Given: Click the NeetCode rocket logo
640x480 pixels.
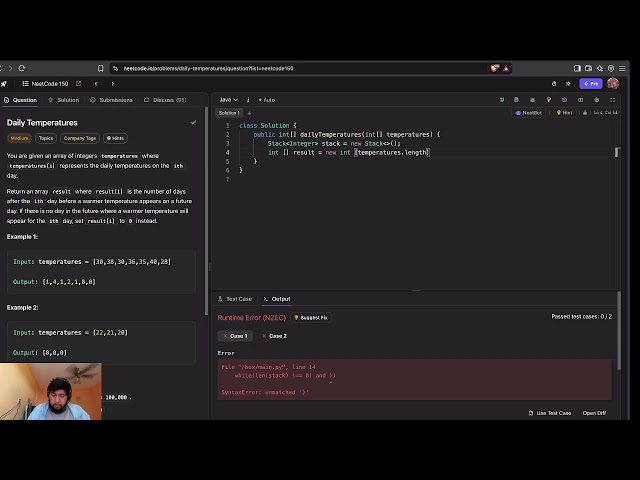Looking at the screenshot, I should [x=4, y=84].
